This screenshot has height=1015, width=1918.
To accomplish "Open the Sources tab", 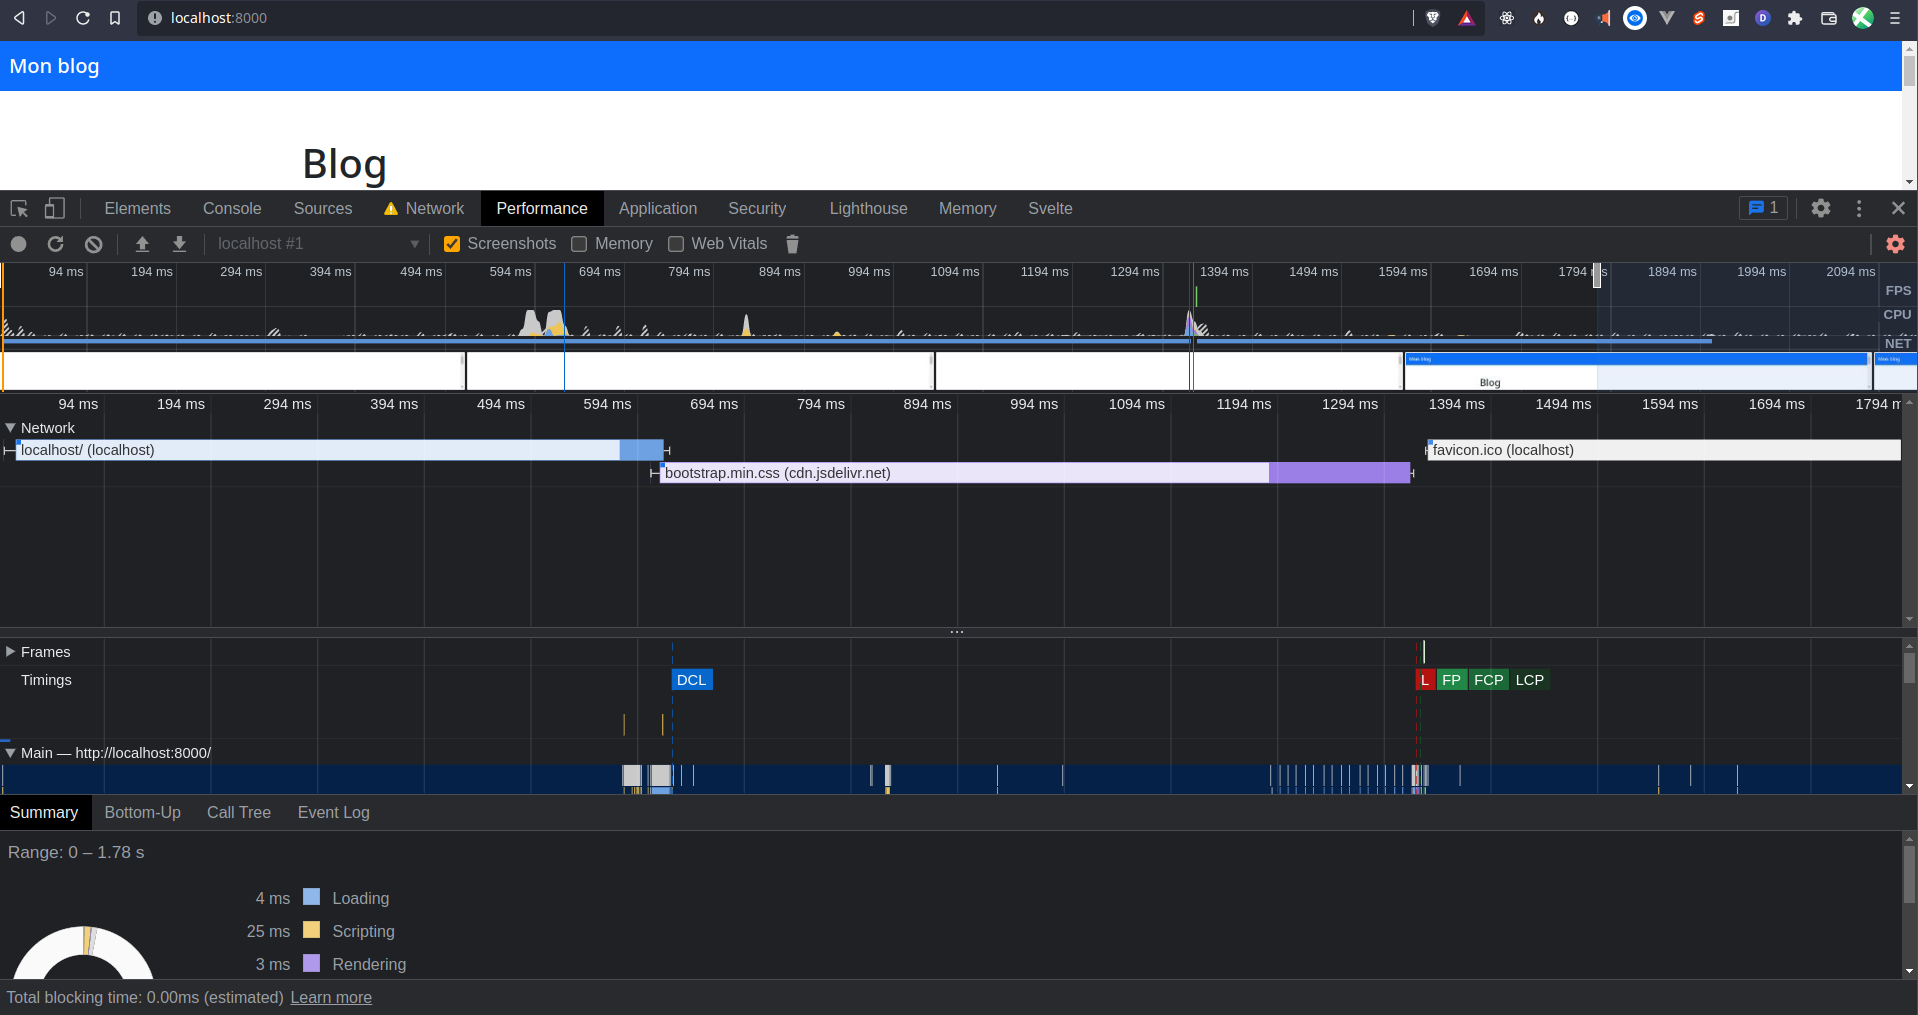I will point(323,208).
